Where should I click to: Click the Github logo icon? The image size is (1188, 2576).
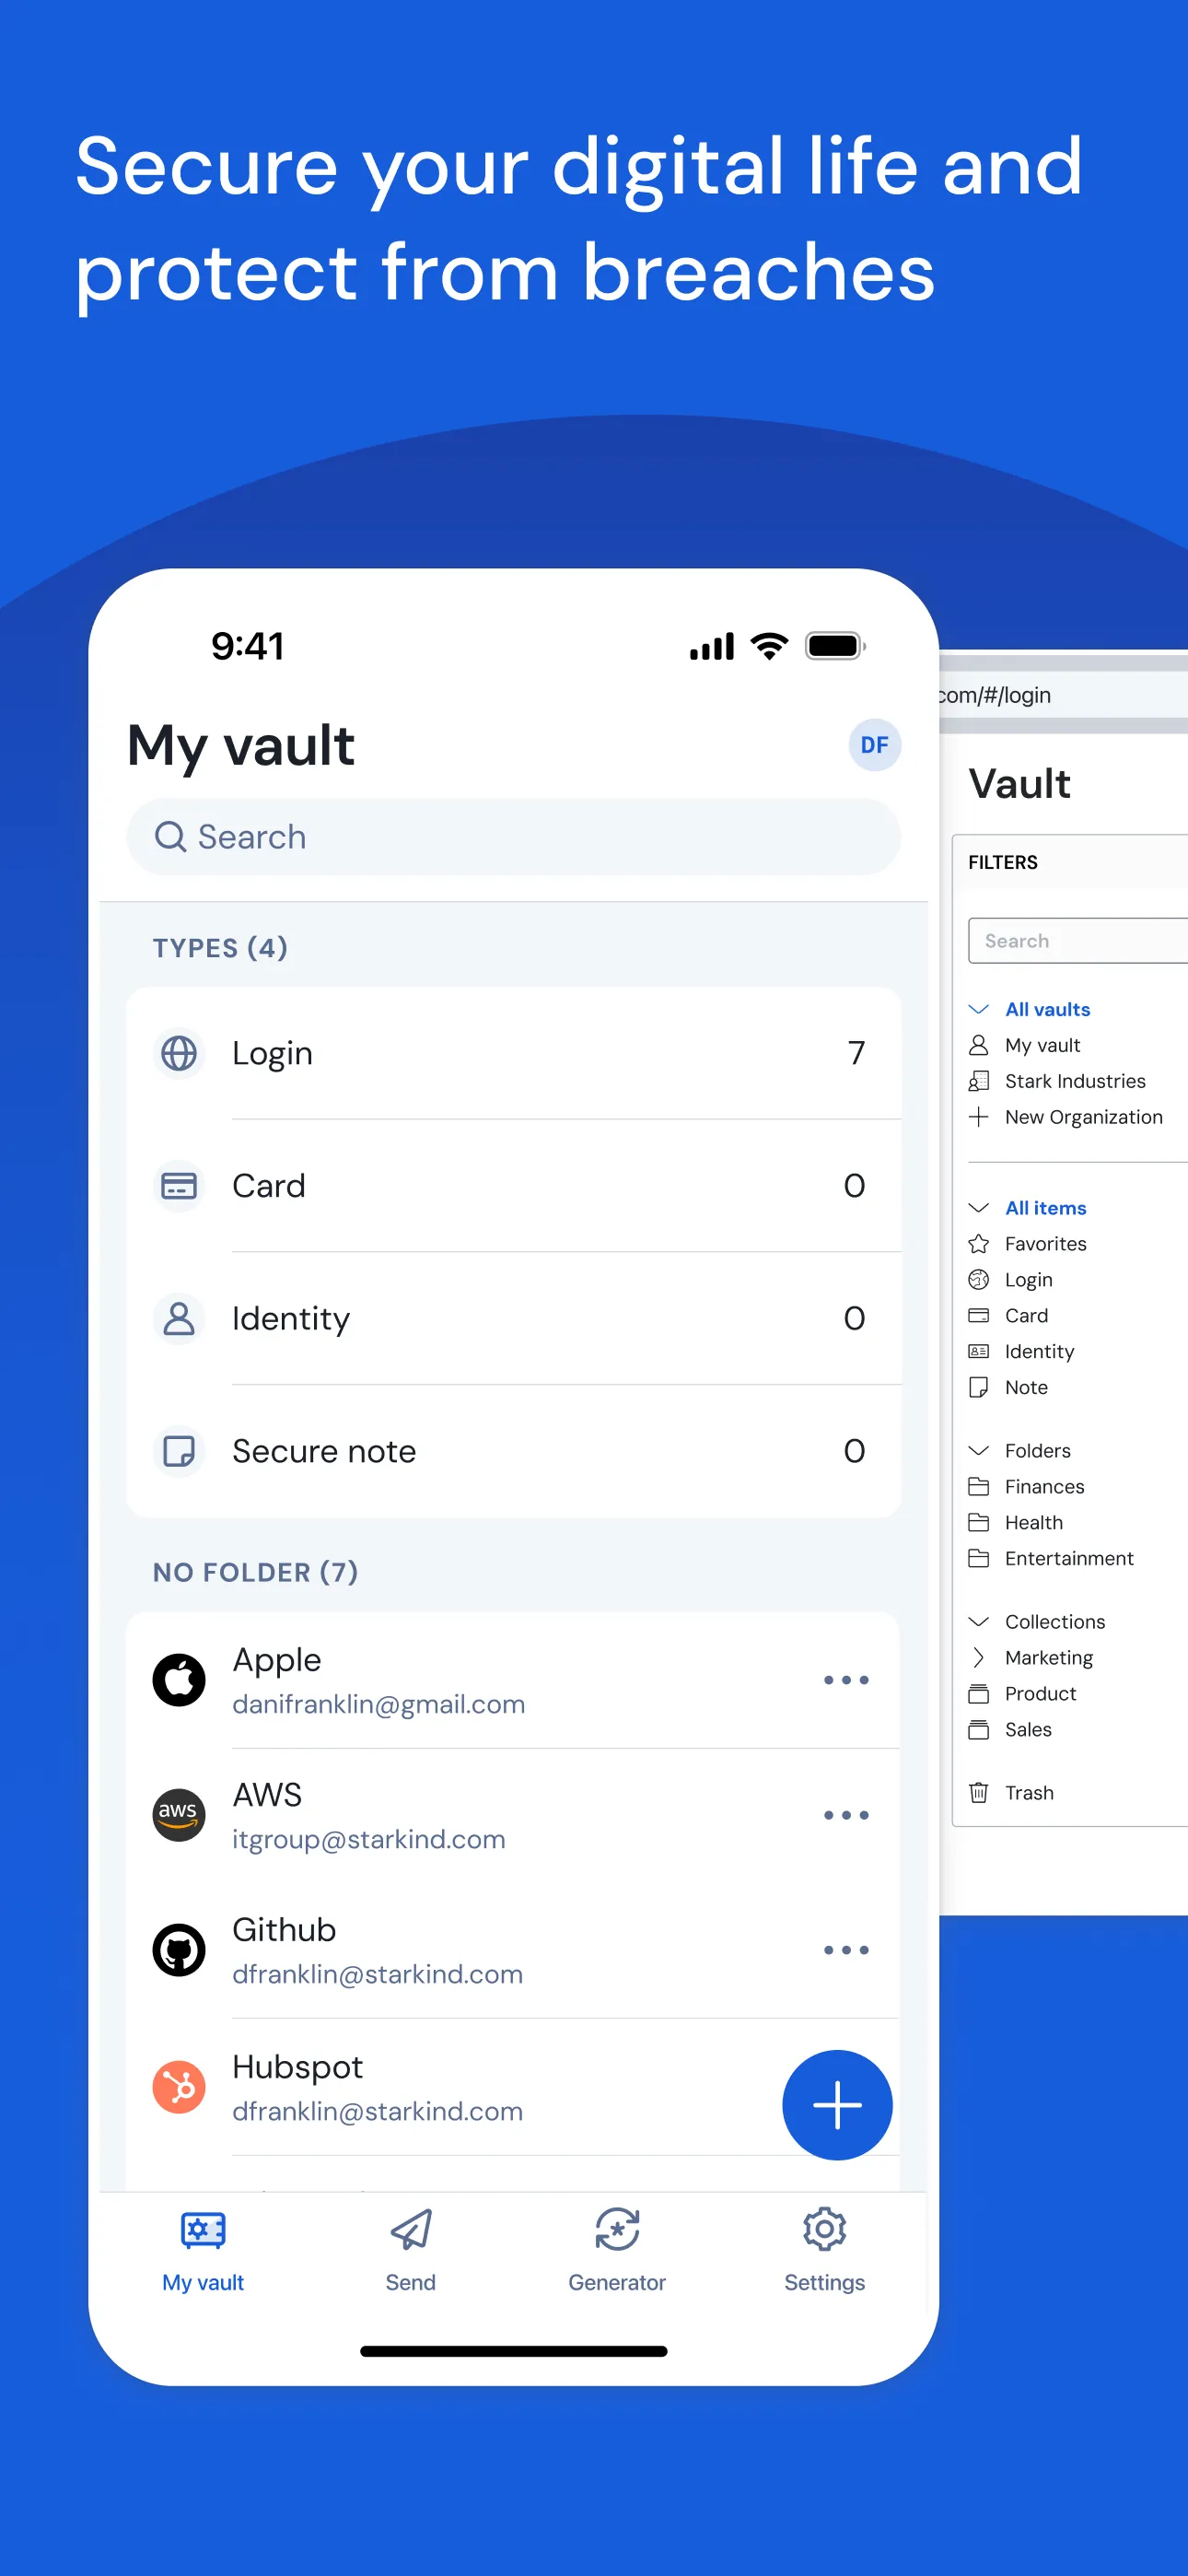click(179, 1950)
